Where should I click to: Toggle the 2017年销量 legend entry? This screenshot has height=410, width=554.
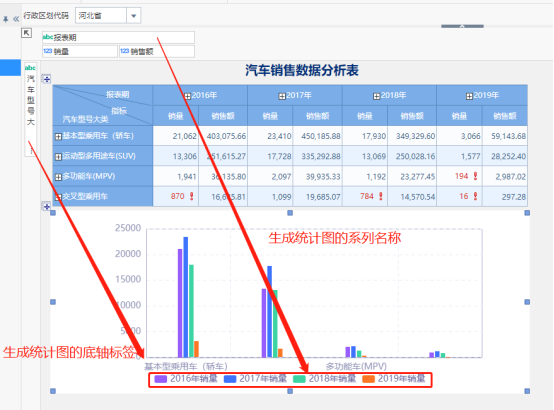255,379
